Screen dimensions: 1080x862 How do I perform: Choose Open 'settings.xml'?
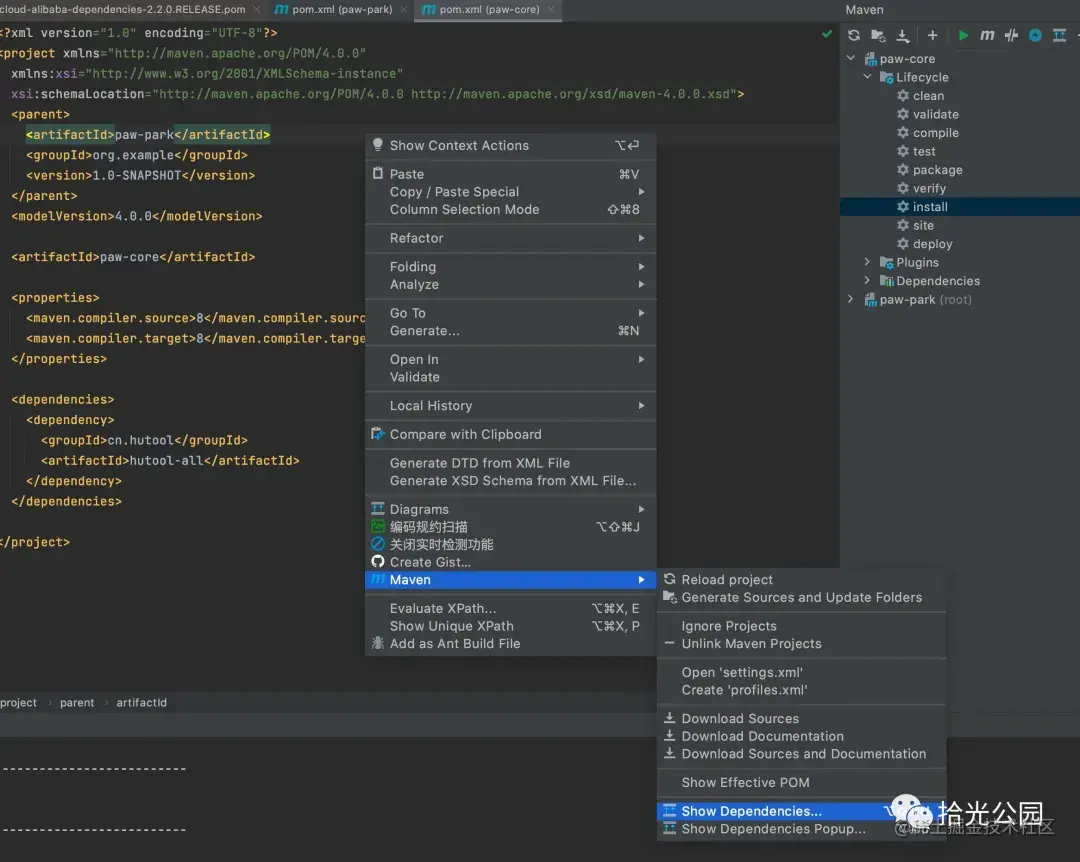[802, 673]
